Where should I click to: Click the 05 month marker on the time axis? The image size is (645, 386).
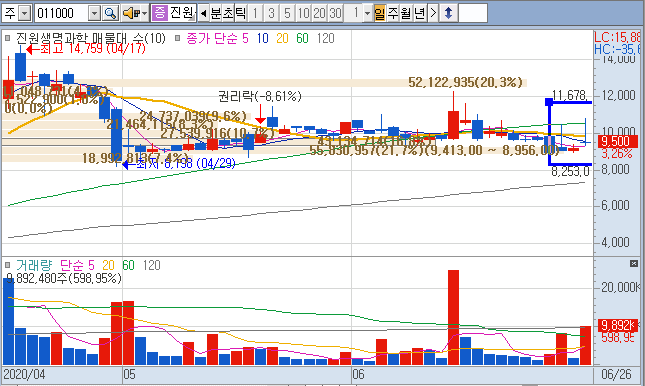pos(129,374)
